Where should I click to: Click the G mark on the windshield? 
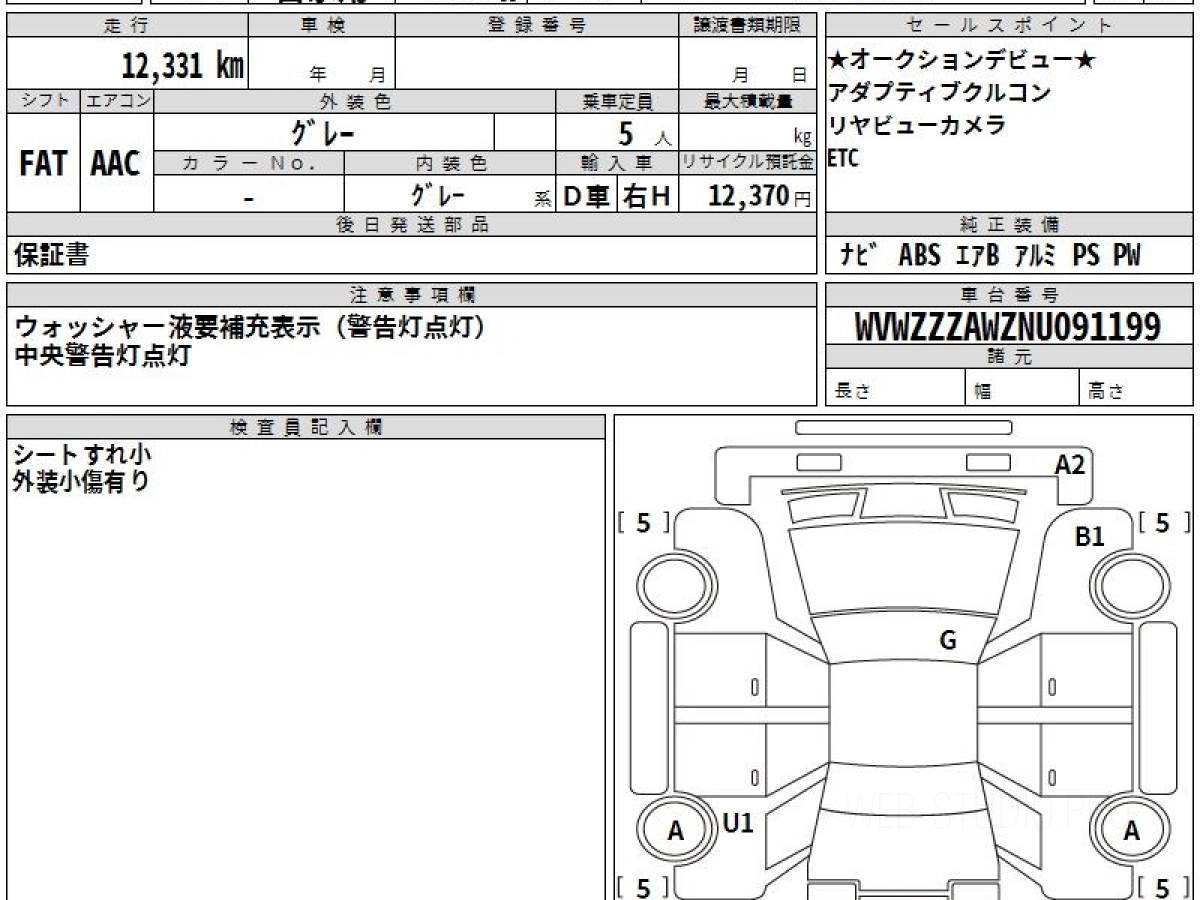pyautogui.click(x=948, y=641)
